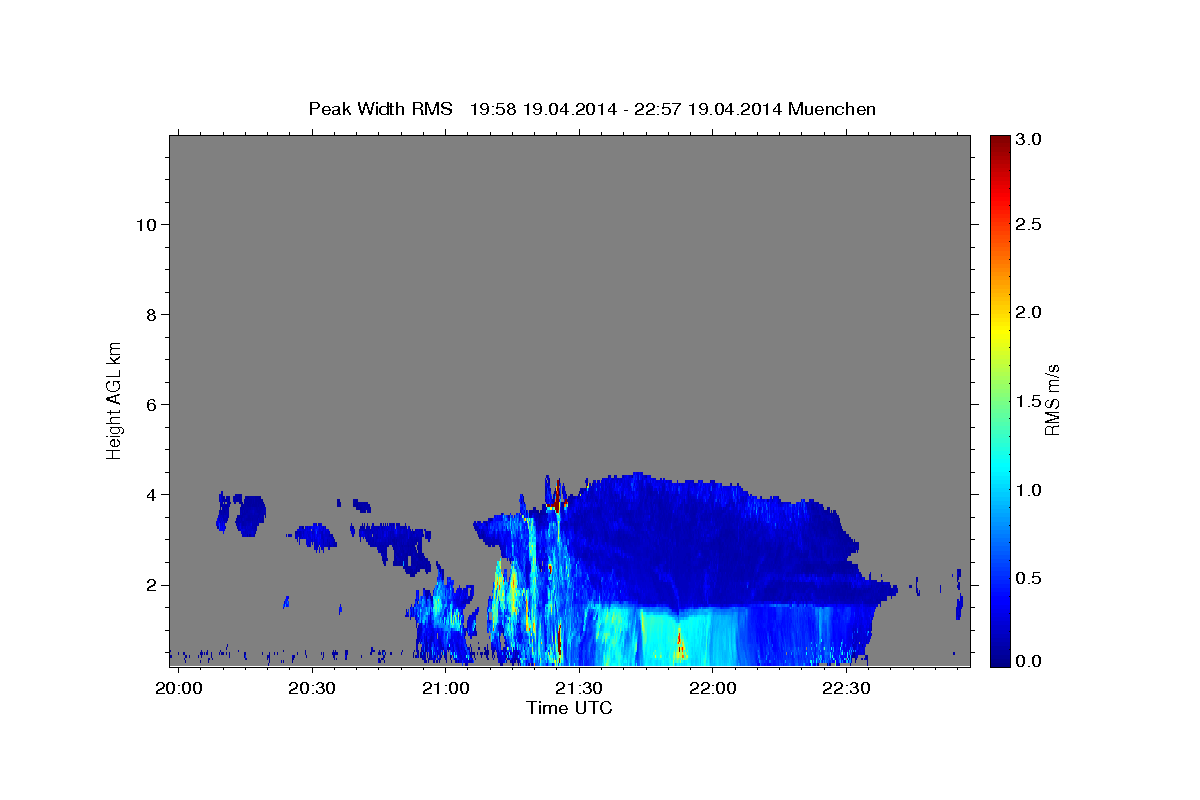Click the colorbar value 1.5
This screenshot has width=1200, height=800.
coord(1028,401)
